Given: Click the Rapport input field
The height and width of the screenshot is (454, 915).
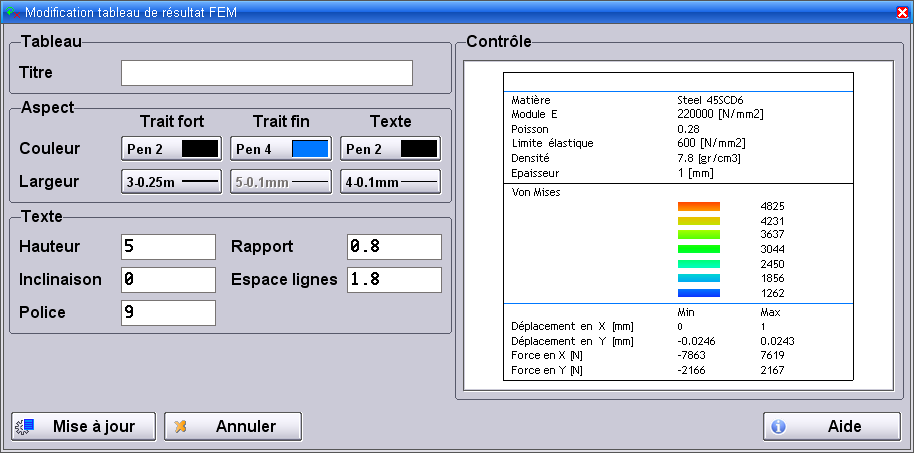Looking at the screenshot, I should tap(394, 247).
